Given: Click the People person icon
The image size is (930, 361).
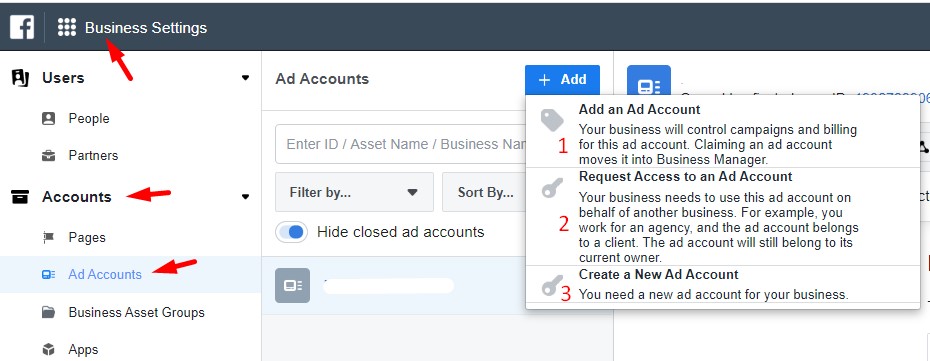Looking at the screenshot, I should (49, 119).
